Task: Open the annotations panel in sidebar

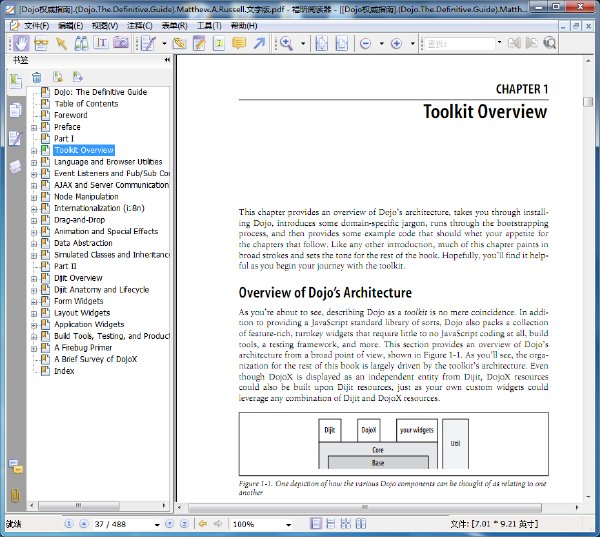Action: point(15,139)
